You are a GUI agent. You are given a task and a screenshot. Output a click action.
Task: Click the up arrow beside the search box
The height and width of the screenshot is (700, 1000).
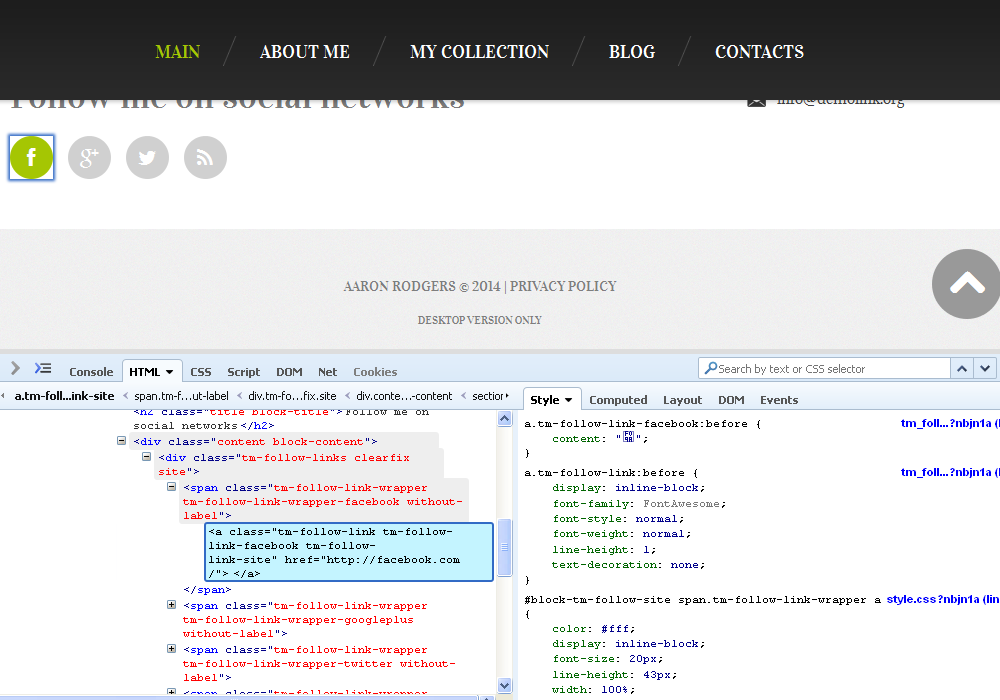pos(961,368)
